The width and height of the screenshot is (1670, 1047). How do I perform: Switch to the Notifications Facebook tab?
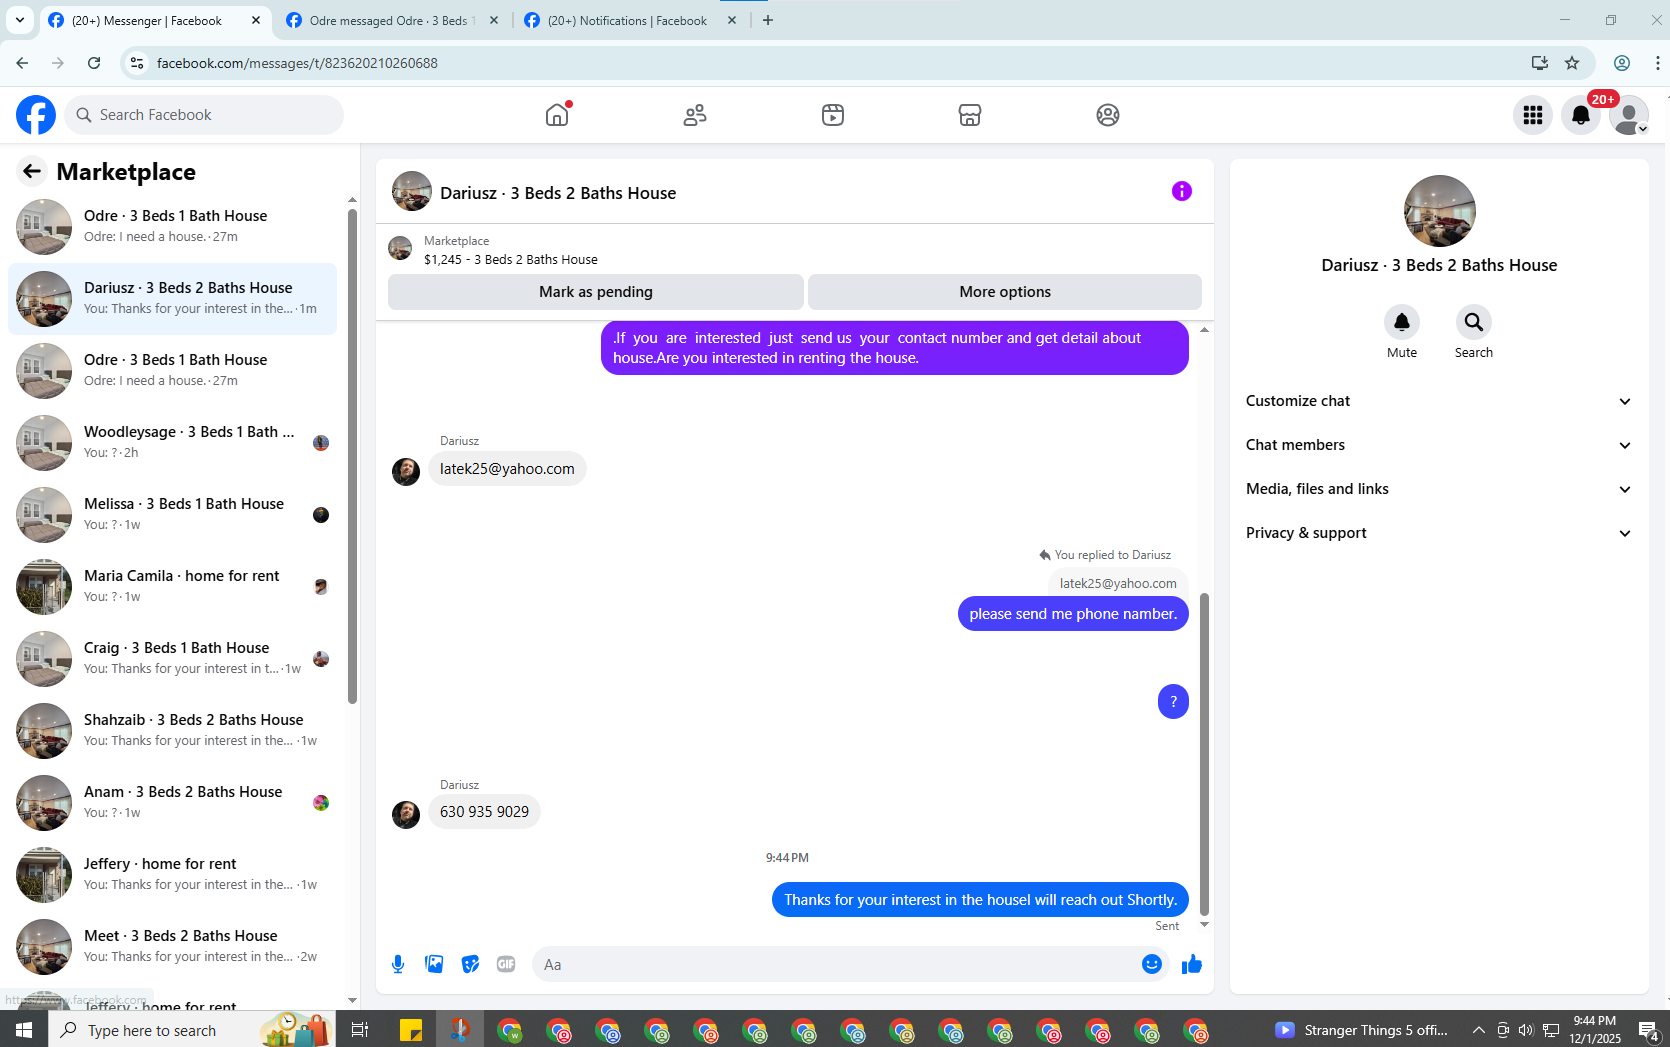click(x=630, y=20)
